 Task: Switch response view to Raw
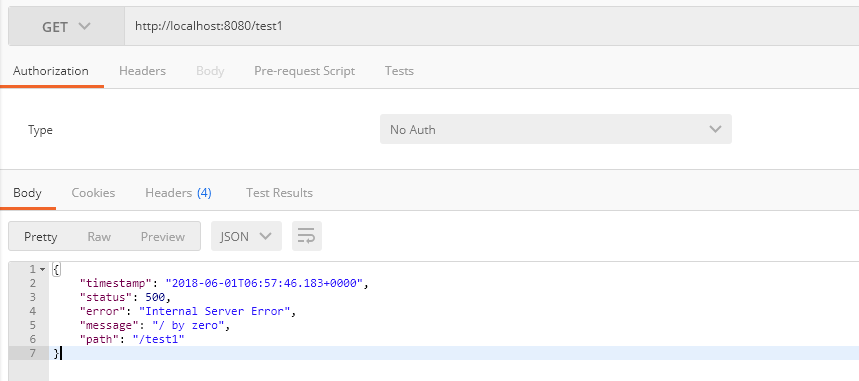99,236
